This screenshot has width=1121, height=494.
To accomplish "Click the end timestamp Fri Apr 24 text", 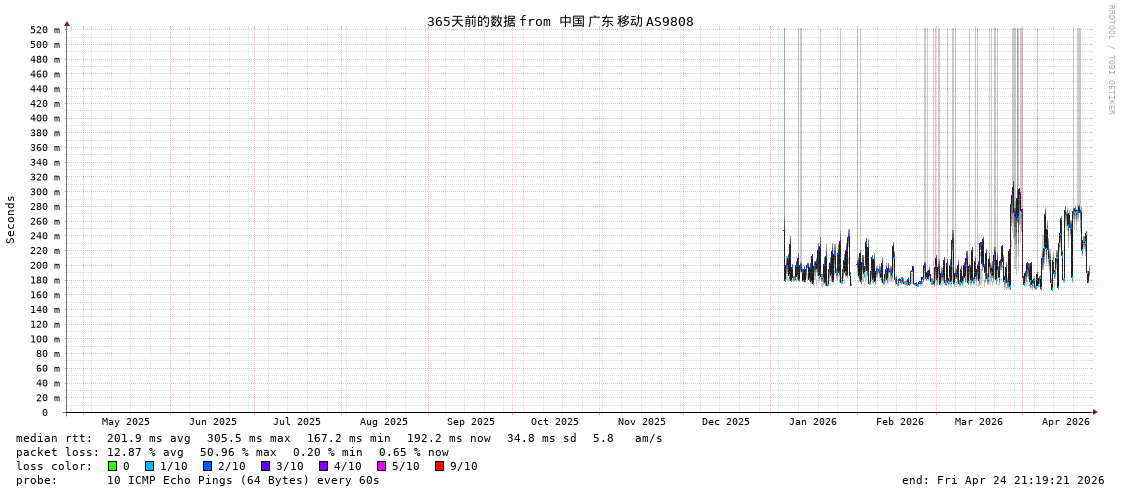I will (x=1003, y=480).
